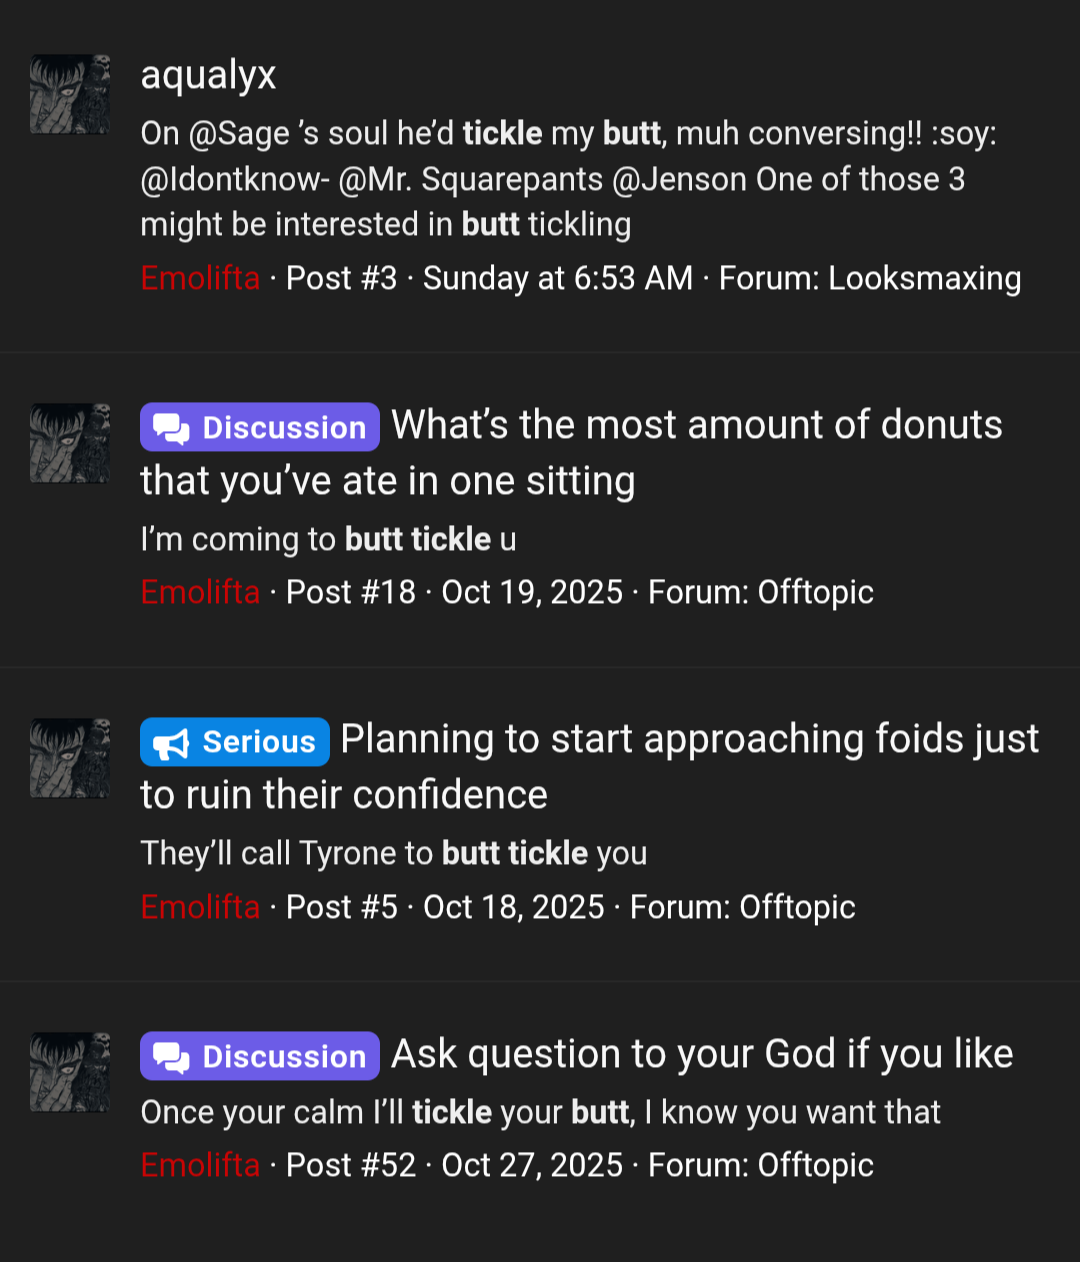Tap the avatar next to the donuts thread

click(70, 443)
